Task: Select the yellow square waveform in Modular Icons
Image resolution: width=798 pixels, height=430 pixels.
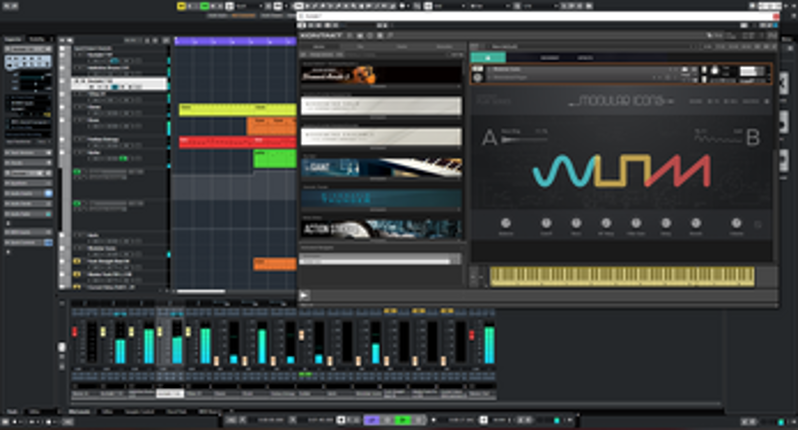Action: (622, 171)
